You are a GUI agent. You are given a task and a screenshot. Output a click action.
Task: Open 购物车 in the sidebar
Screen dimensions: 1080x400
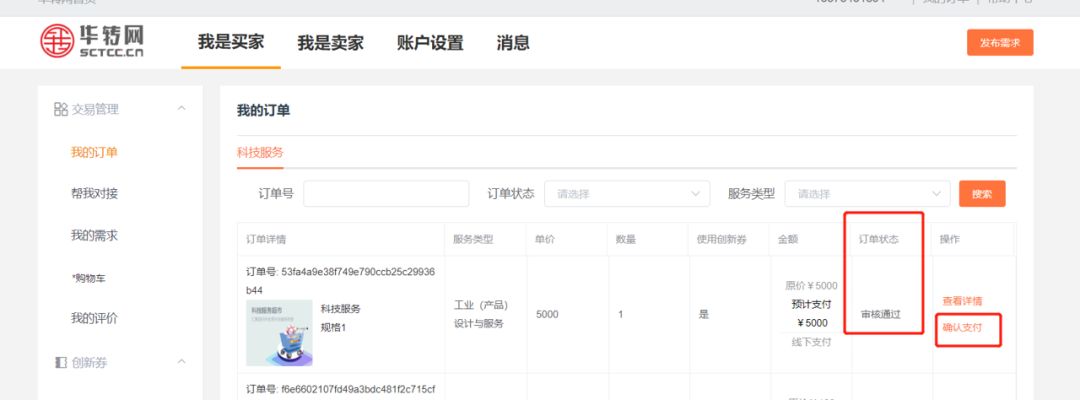[88, 278]
